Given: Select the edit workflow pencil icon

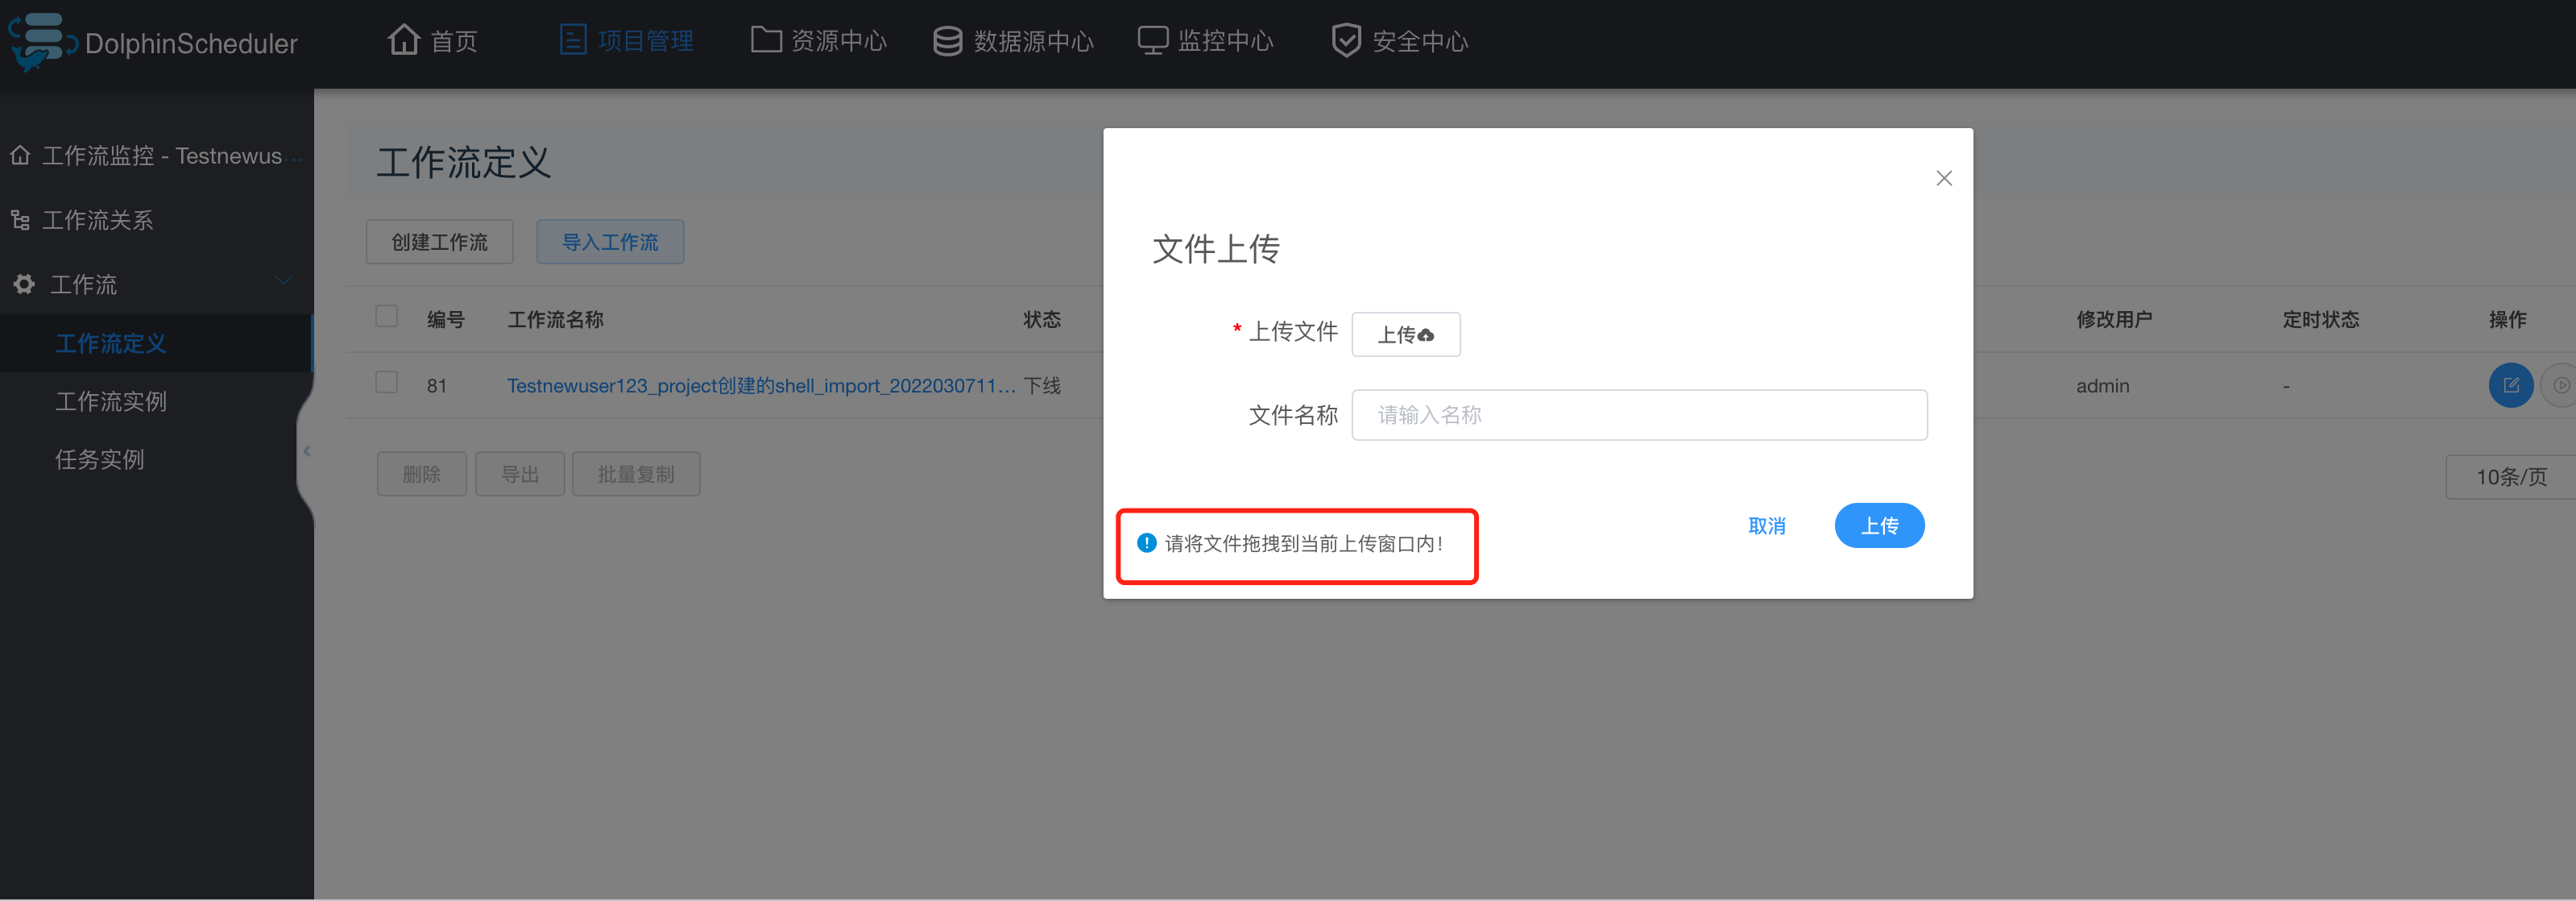Looking at the screenshot, I should 2511,385.
